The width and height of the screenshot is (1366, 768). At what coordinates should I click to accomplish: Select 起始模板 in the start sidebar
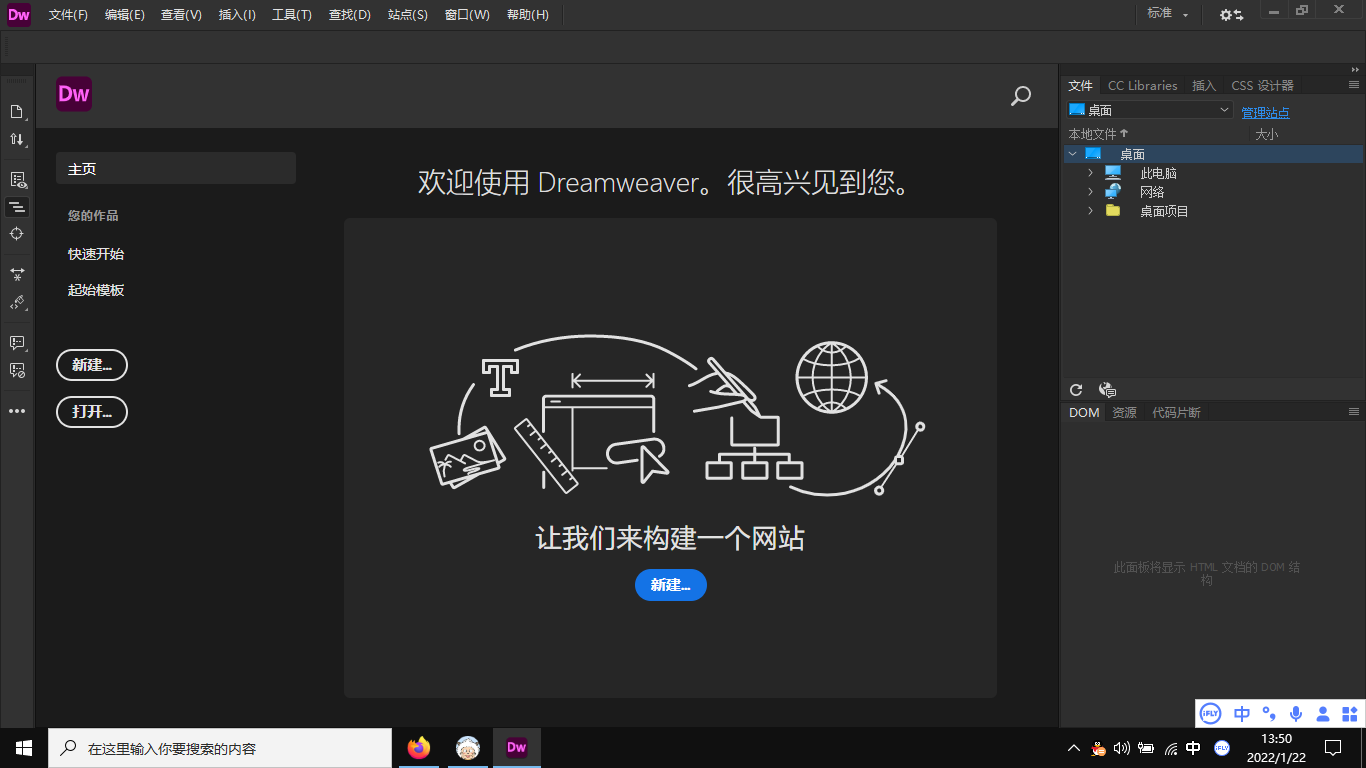[x=96, y=290]
